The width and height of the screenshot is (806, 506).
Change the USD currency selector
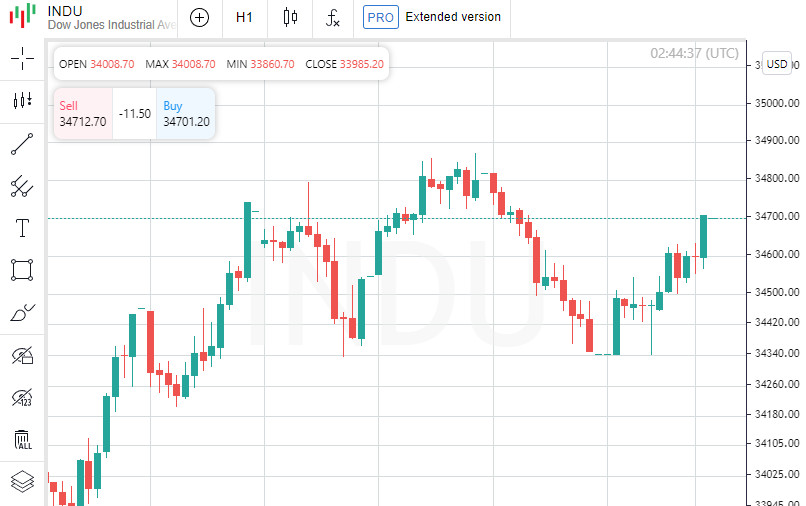(776, 63)
